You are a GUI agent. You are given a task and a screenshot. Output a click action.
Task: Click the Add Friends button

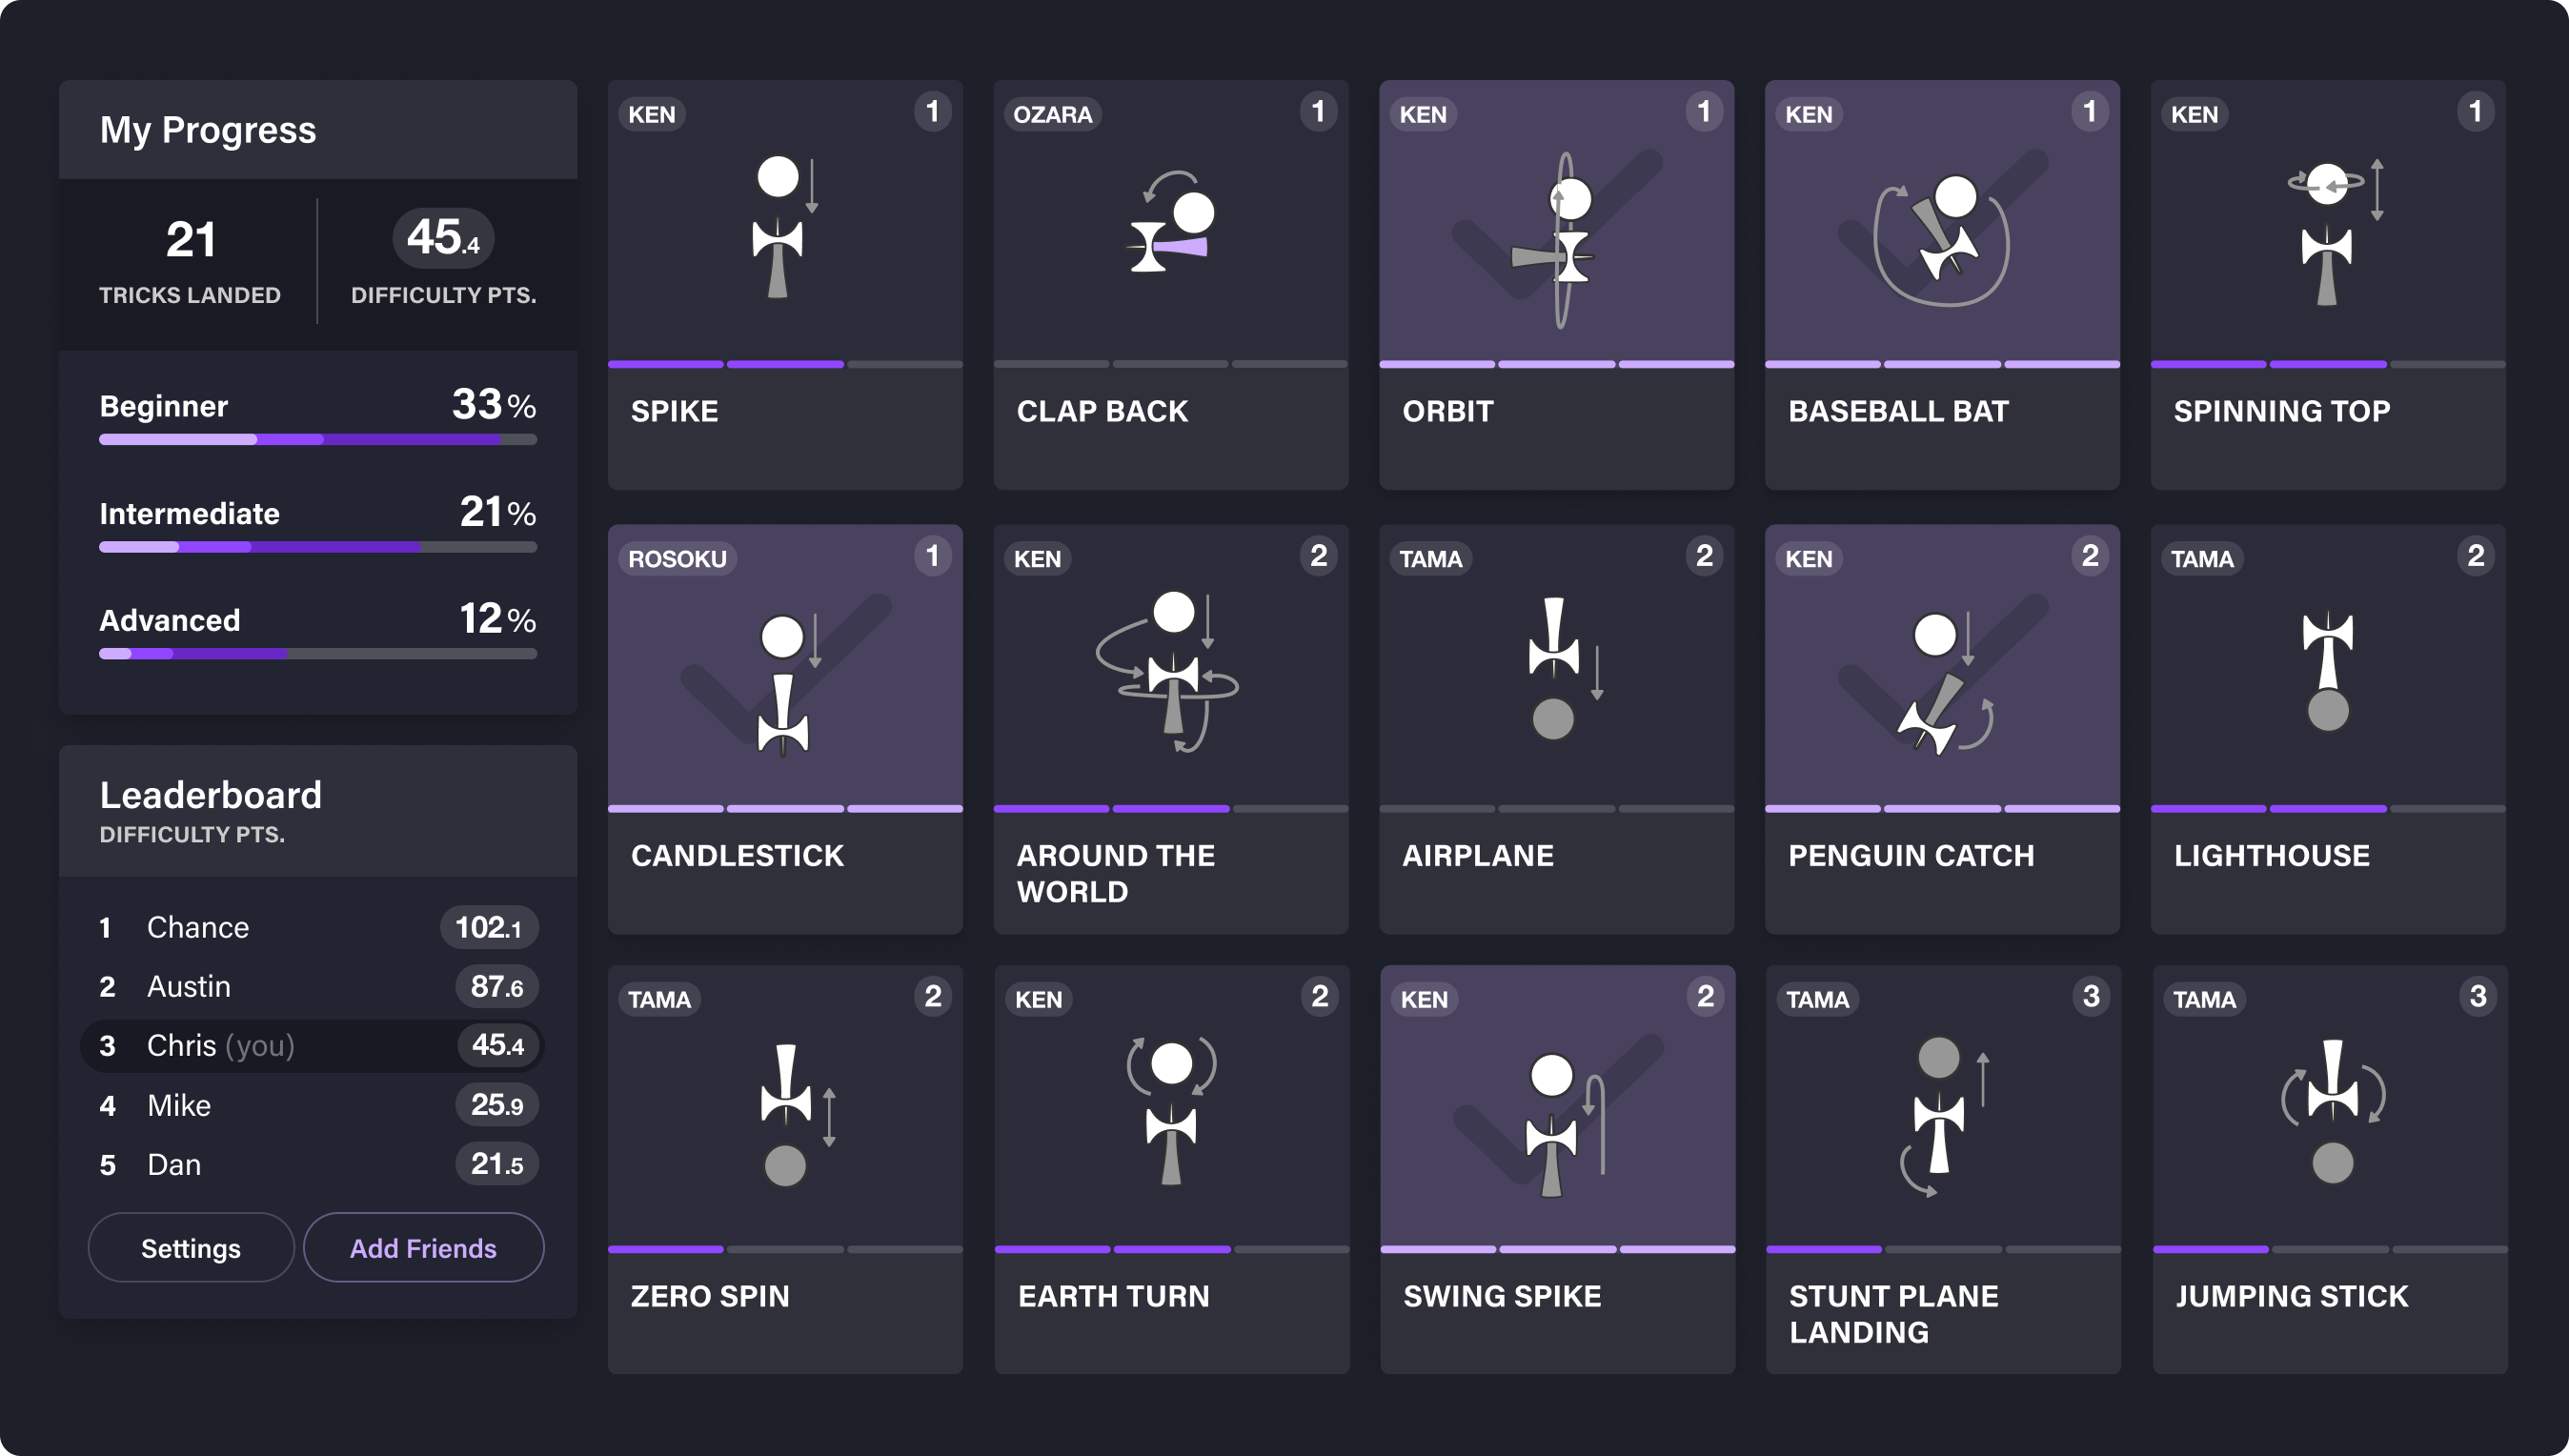pyautogui.click(x=423, y=1247)
